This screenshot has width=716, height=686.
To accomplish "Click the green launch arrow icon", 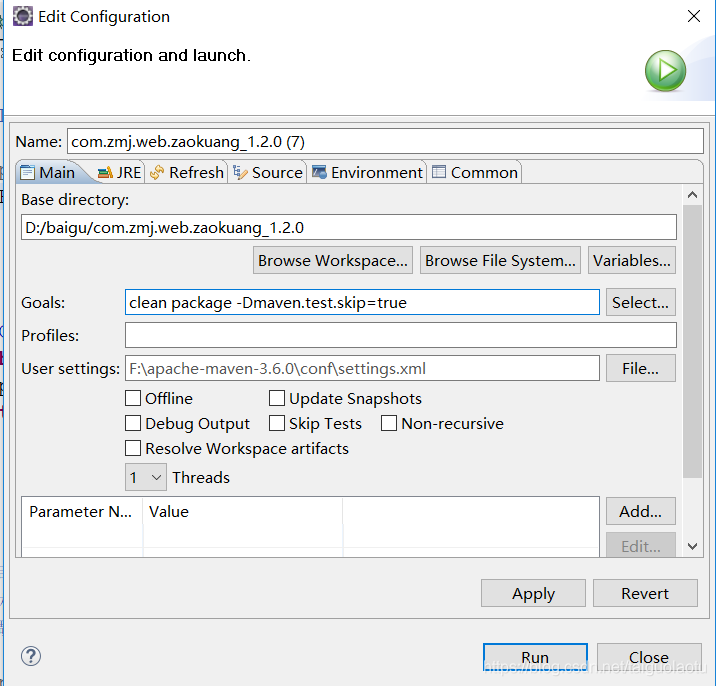I will (665, 71).
